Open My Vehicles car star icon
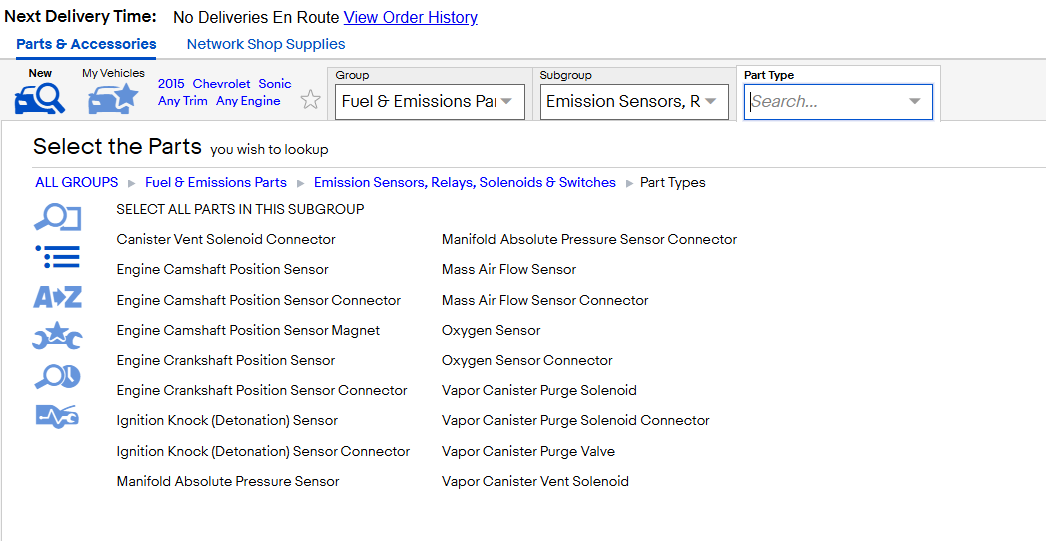Image resolution: width=1046 pixels, height=541 pixels. pyautogui.click(x=113, y=99)
